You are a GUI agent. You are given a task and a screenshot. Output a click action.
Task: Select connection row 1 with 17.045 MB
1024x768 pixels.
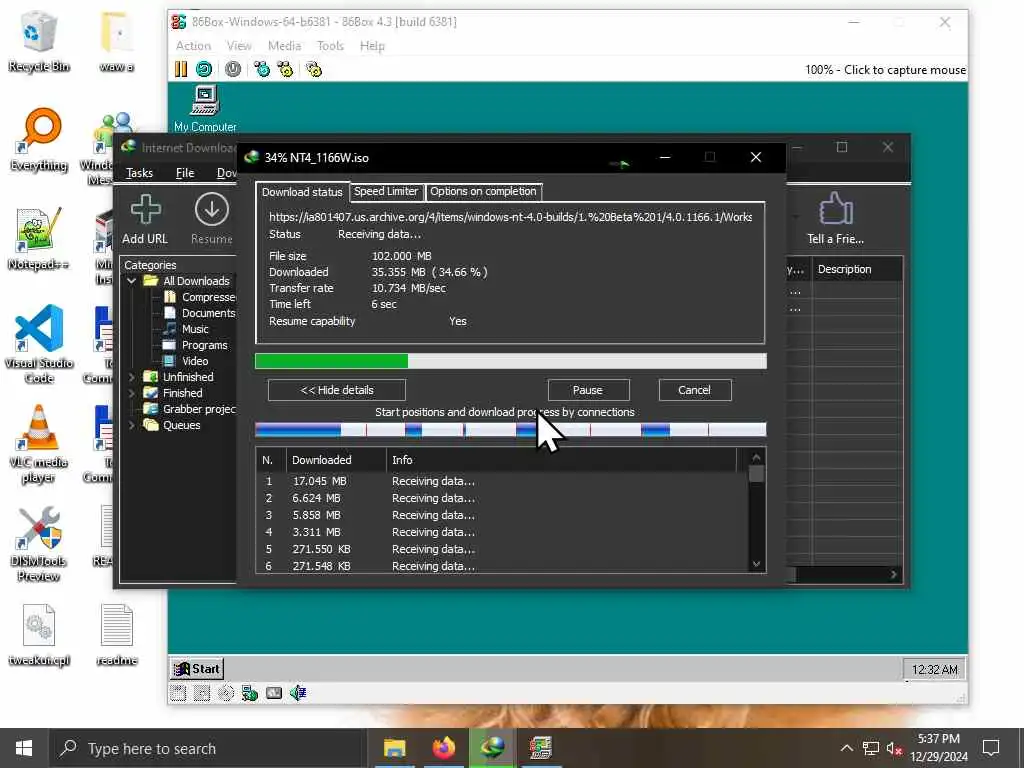pyautogui.click(x=501, y=481)
